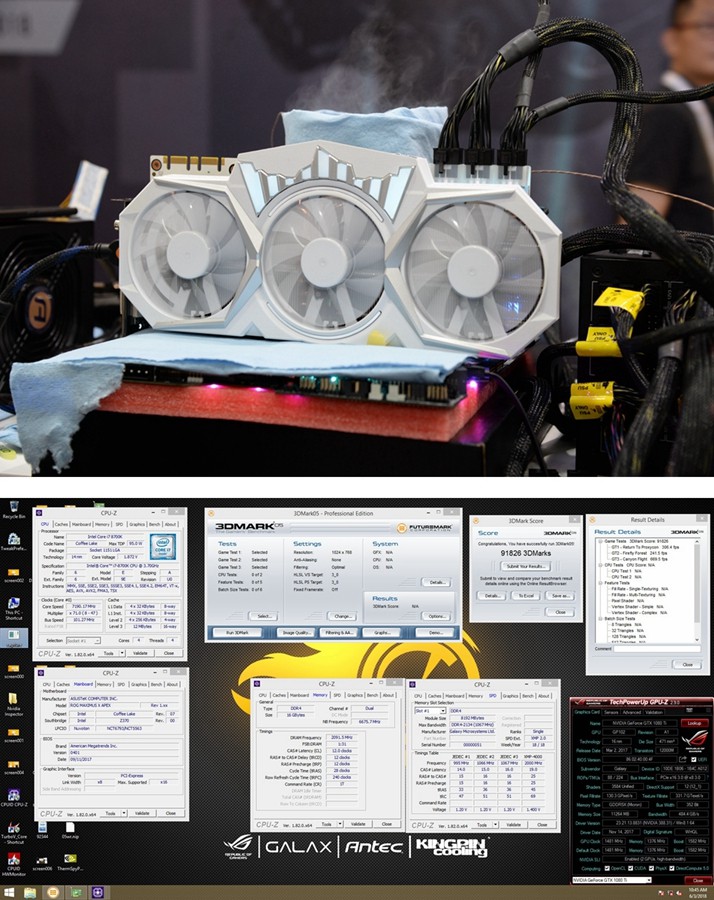Click the Comment input field
Screen dimensions: 714x900
(657, 649)
